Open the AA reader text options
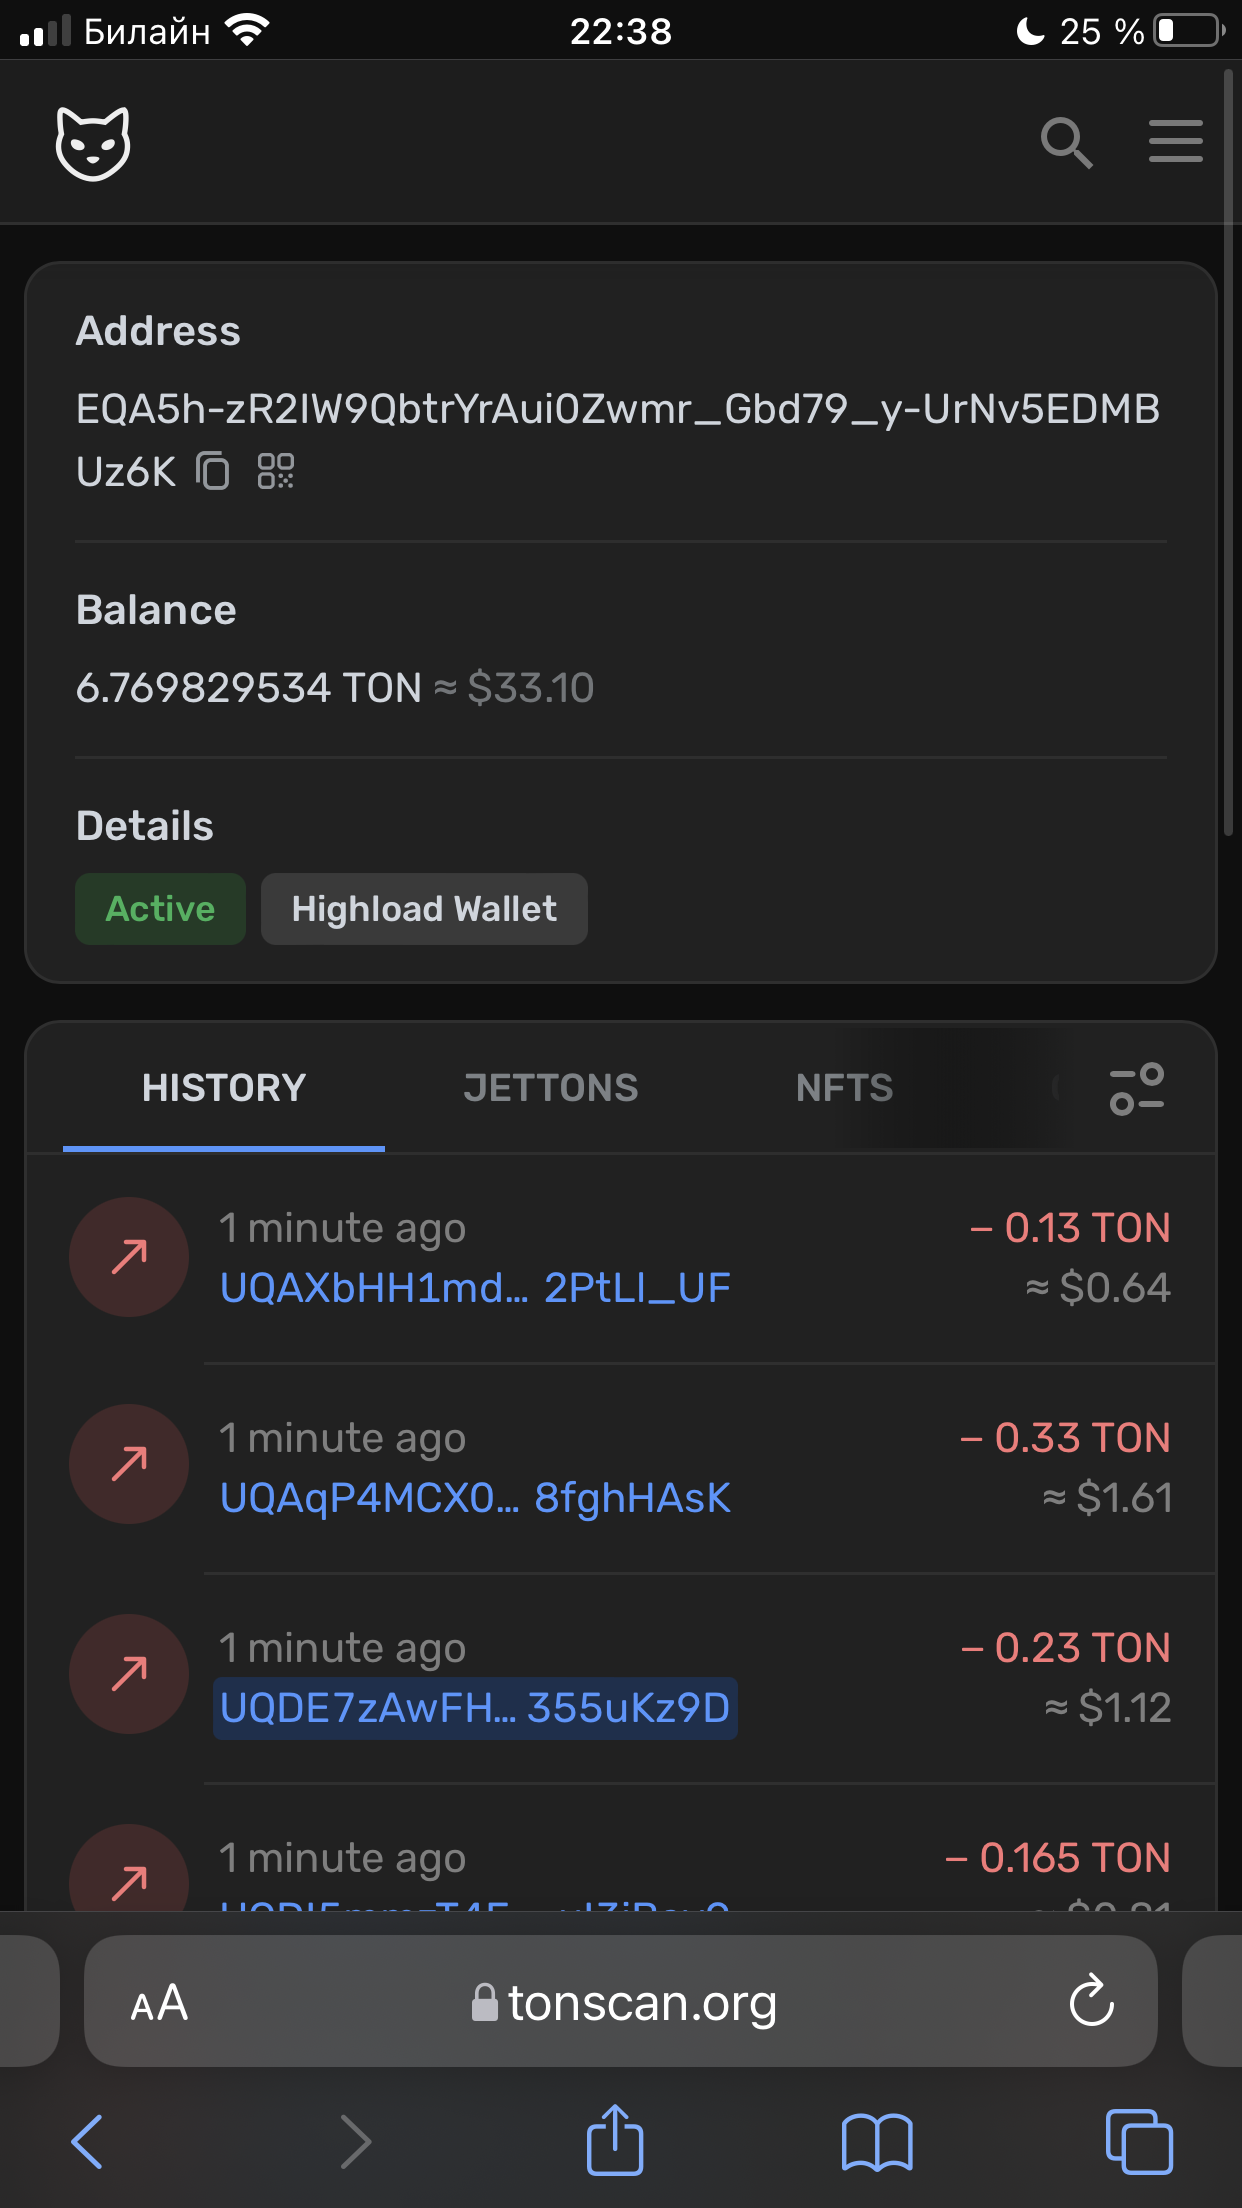1242x2208 pixels. tap(159, 2002)
